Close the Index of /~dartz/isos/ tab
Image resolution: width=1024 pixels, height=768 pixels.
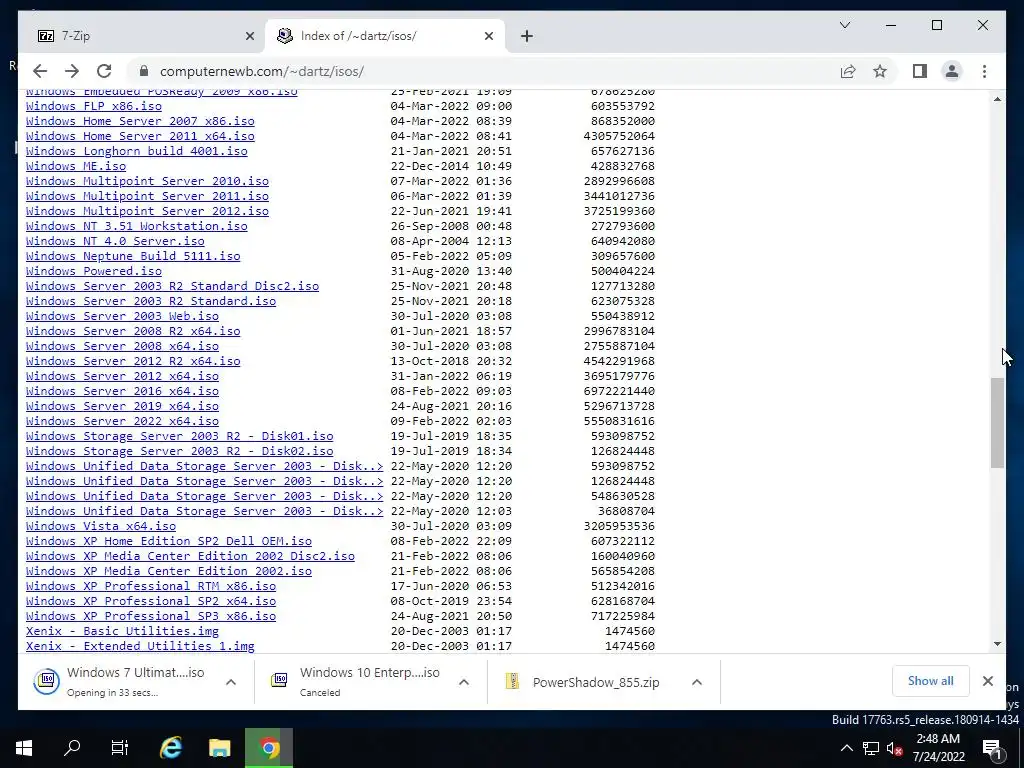click(x=488, y=37)
